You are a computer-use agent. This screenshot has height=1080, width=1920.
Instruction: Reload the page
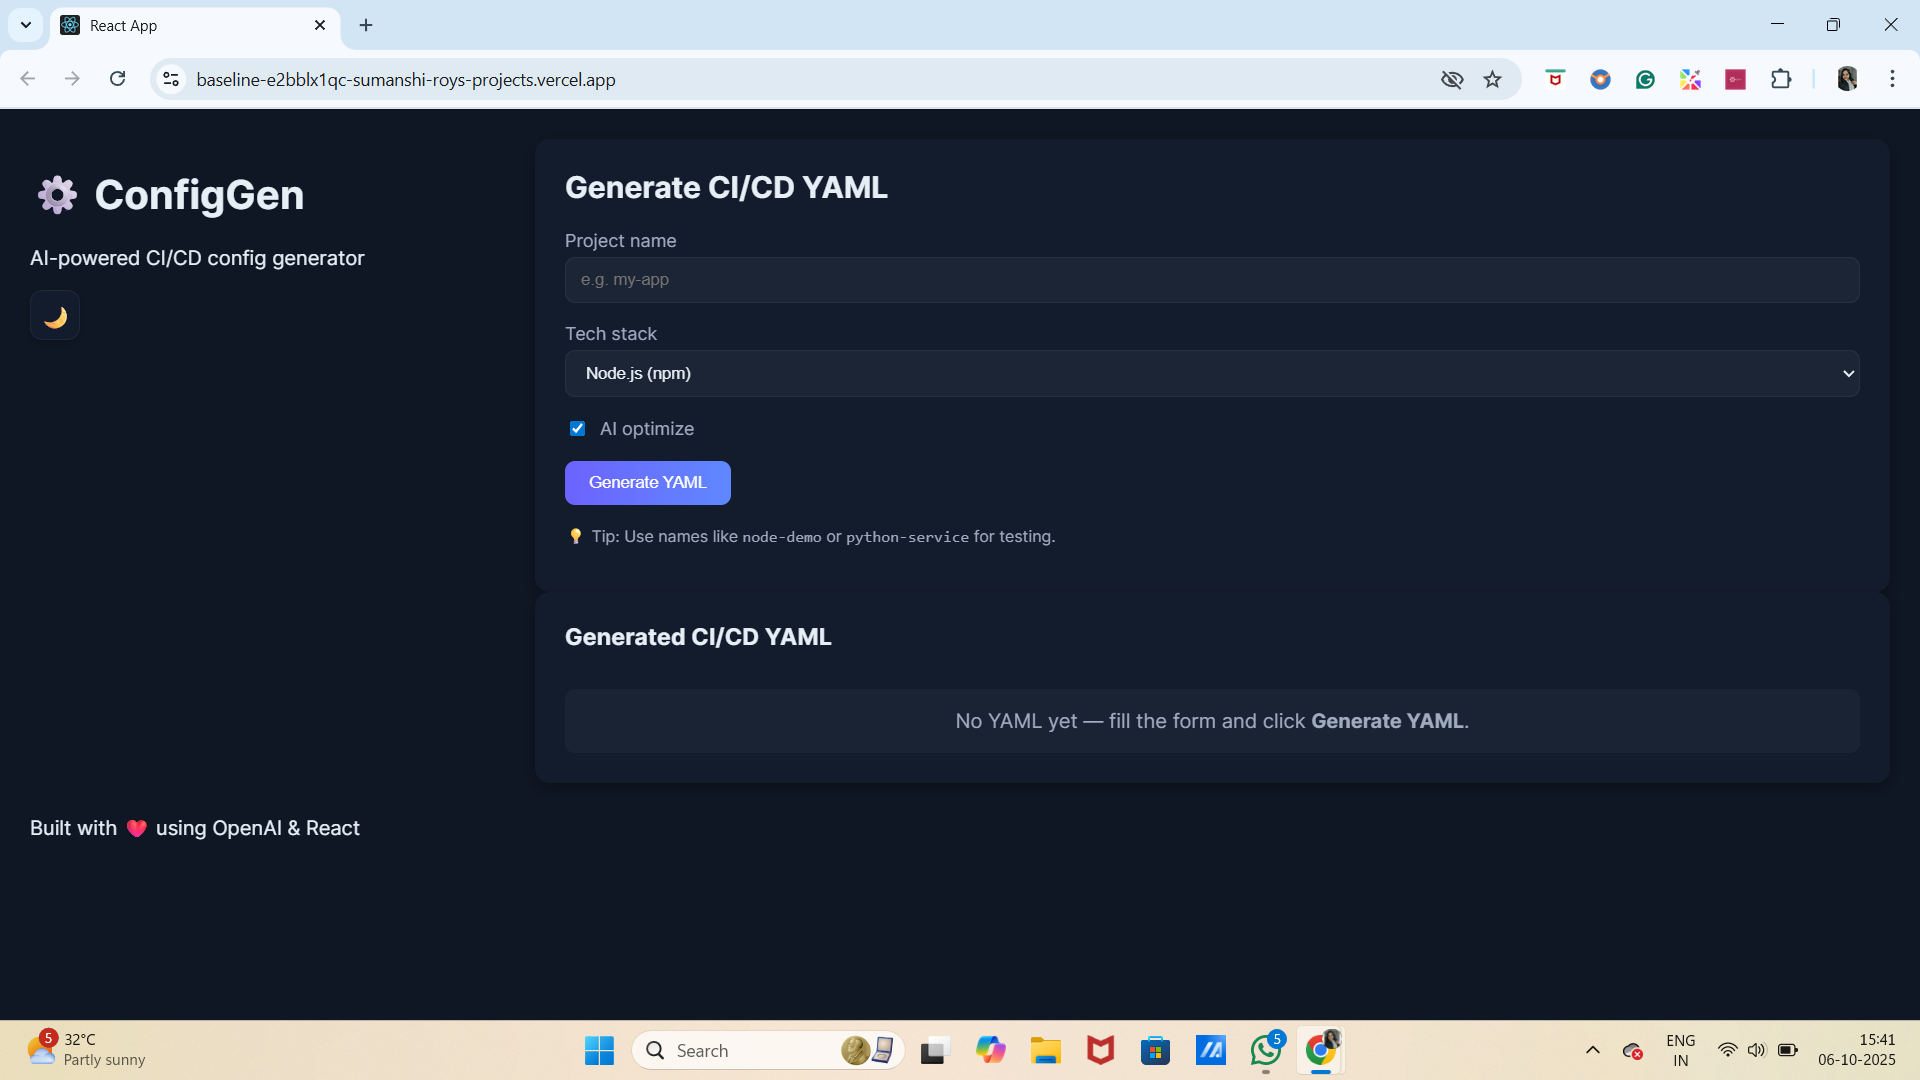[118, 80]
